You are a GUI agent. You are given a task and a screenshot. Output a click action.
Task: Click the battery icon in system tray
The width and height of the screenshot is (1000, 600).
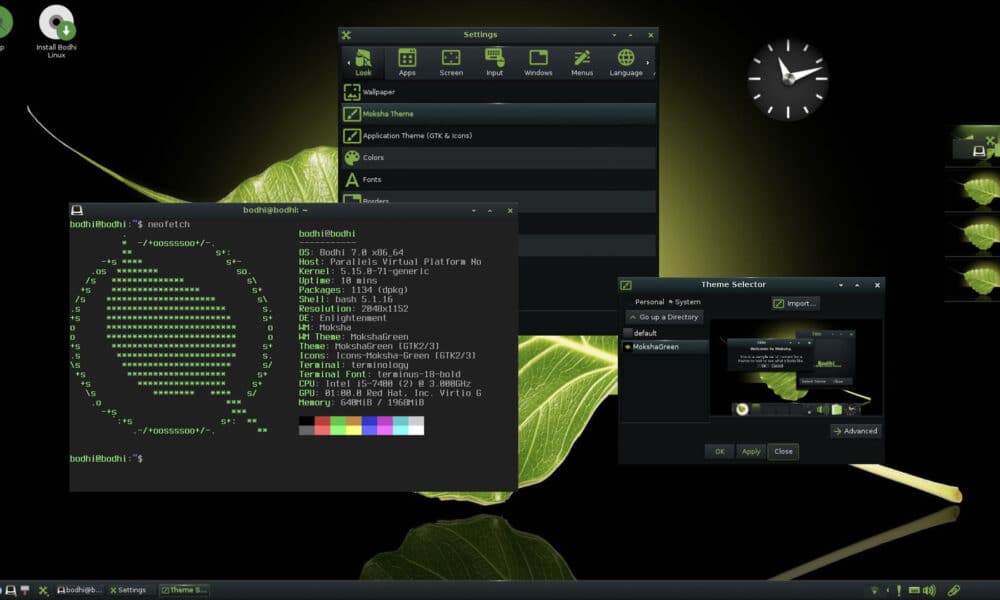[x=914, y=590]
